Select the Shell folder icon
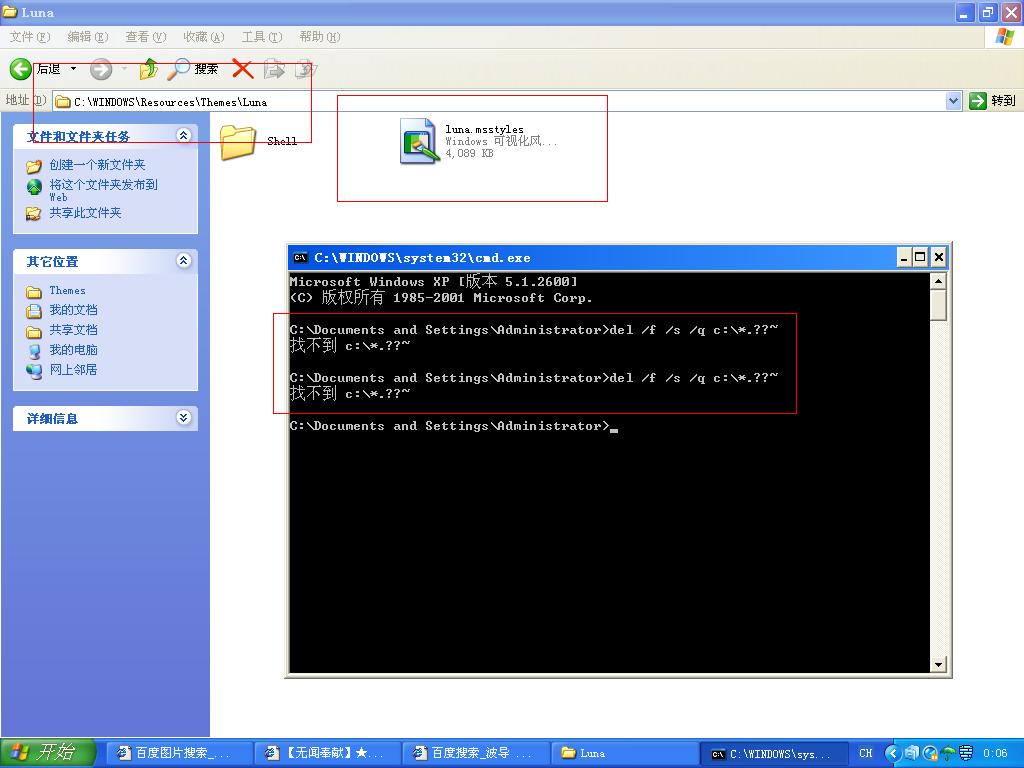This screenshot has height=768, width=1024. (x=238, y=141)
